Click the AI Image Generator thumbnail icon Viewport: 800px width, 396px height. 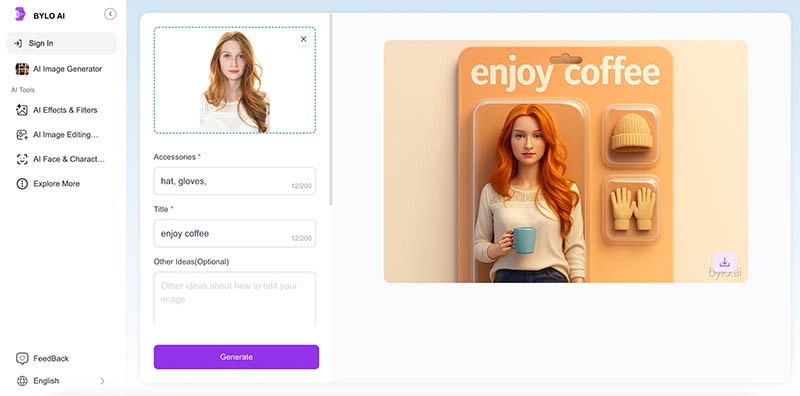pyautogui.click(x=22, y=69)
